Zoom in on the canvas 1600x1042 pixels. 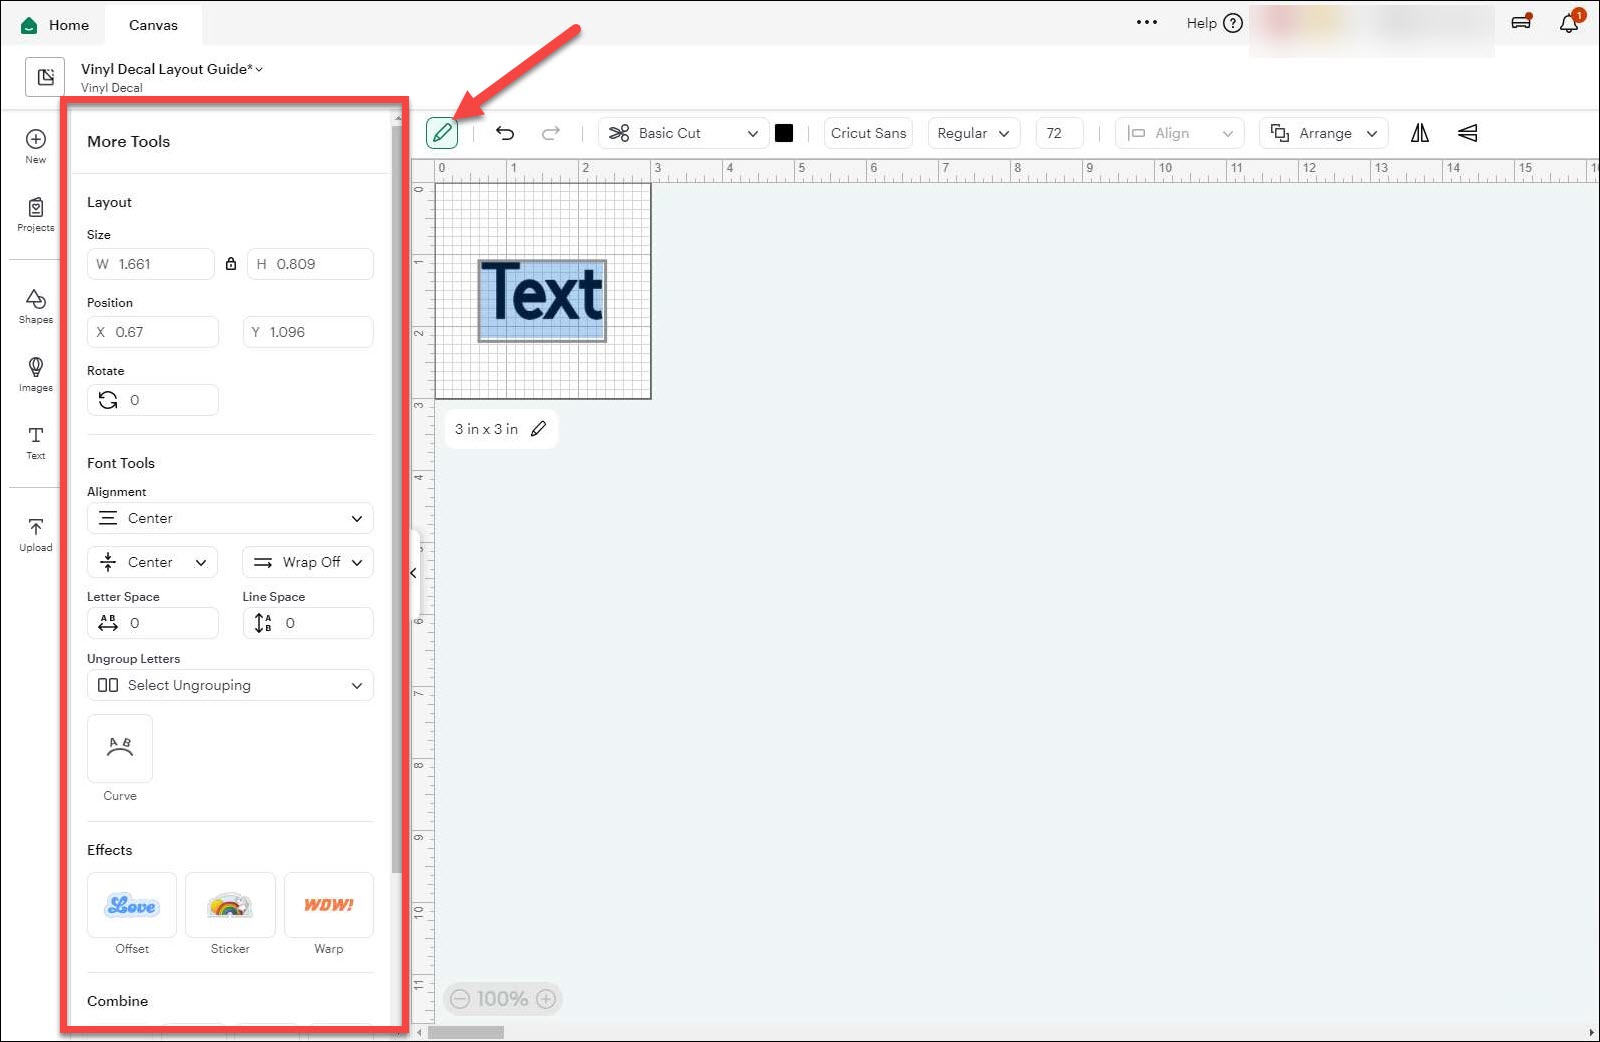point(546,999)
